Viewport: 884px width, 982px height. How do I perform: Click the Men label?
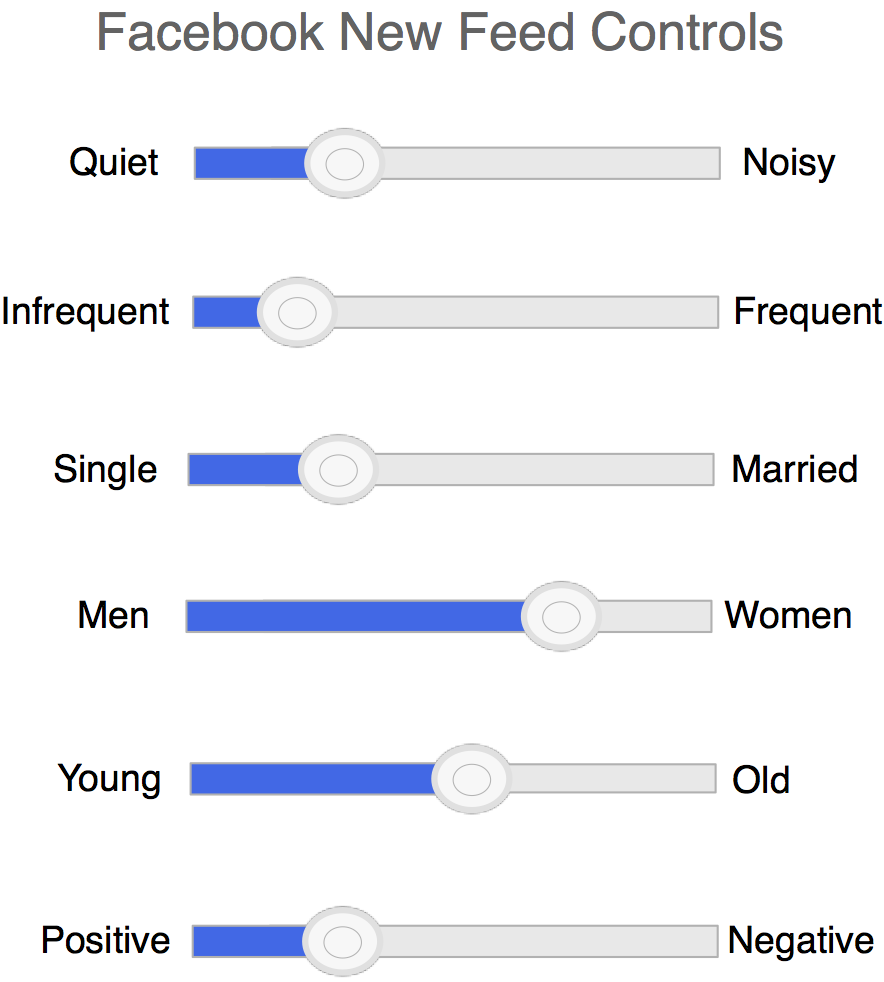pyautogui.click(x=113, y=616)
